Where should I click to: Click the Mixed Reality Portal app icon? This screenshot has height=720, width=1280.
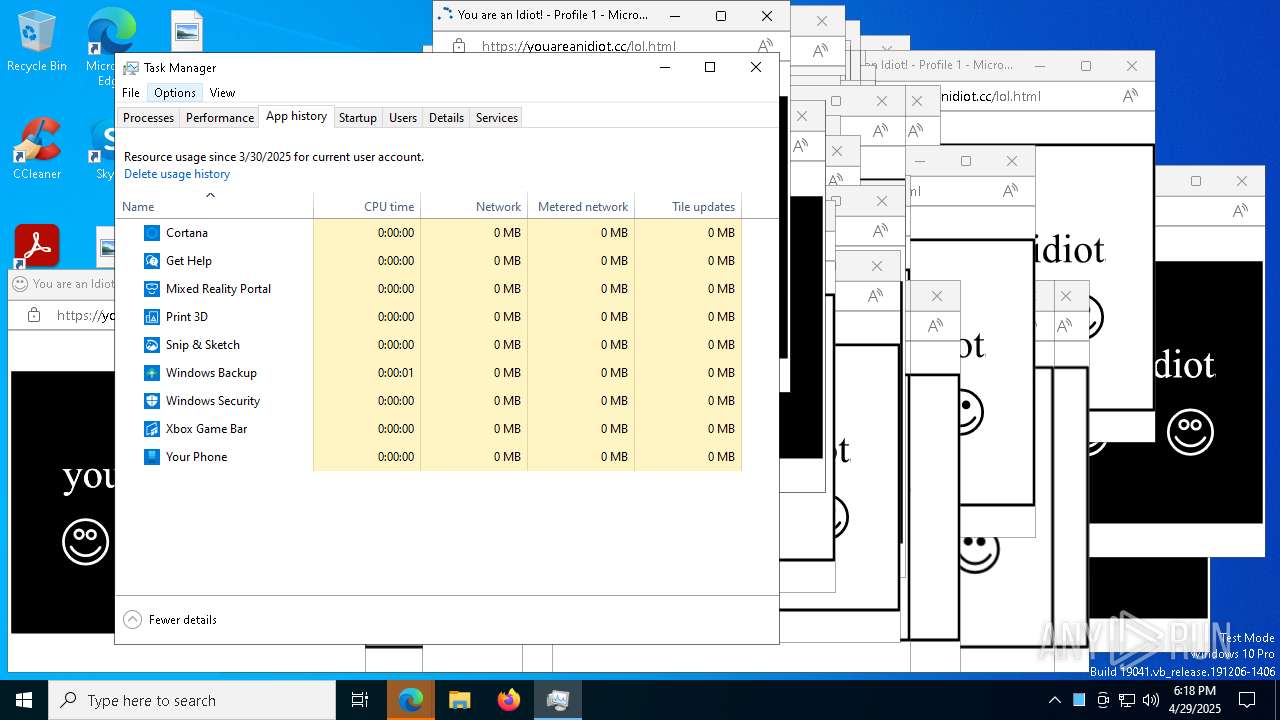tap(152, 289)
